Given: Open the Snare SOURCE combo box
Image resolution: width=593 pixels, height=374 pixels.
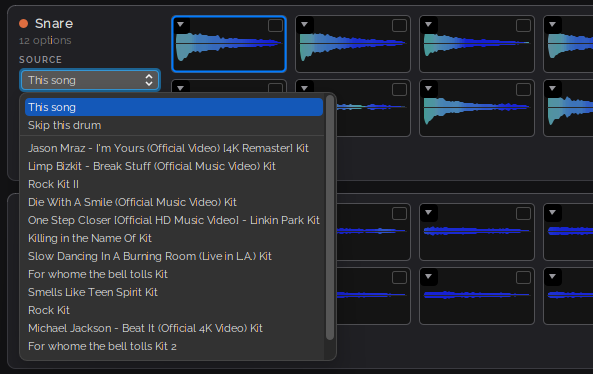Looking at the screenshot, I should click(x=90, y=80).
